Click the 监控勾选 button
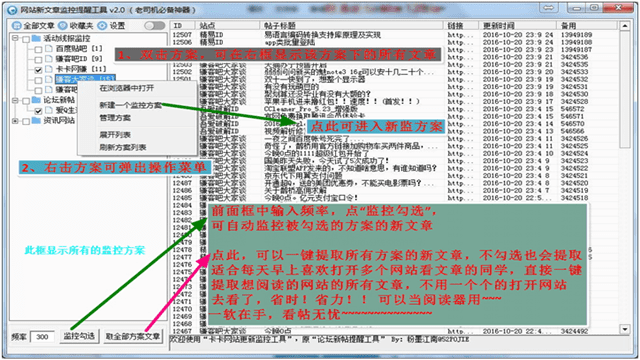The image size is (640, 360). [x=79, y=336]
